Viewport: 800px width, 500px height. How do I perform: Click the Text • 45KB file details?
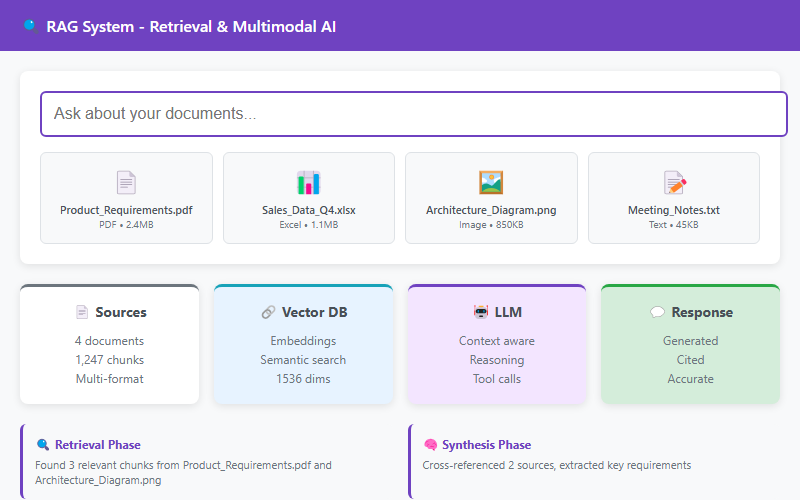pyautogui.click(x=673, y=225)
